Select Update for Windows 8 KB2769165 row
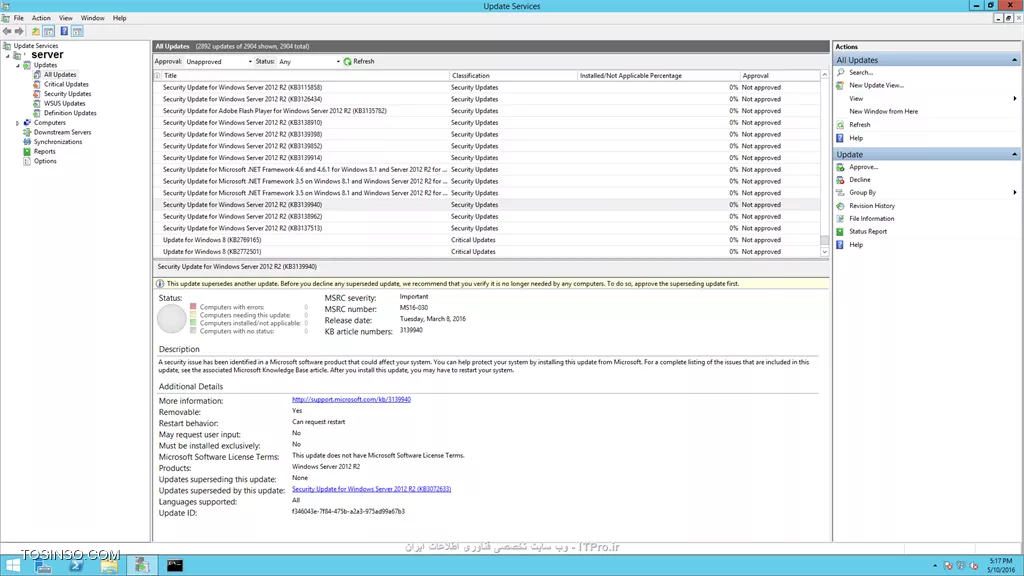The width and height of the screenshot is (1024, 576). coord(487,240)
